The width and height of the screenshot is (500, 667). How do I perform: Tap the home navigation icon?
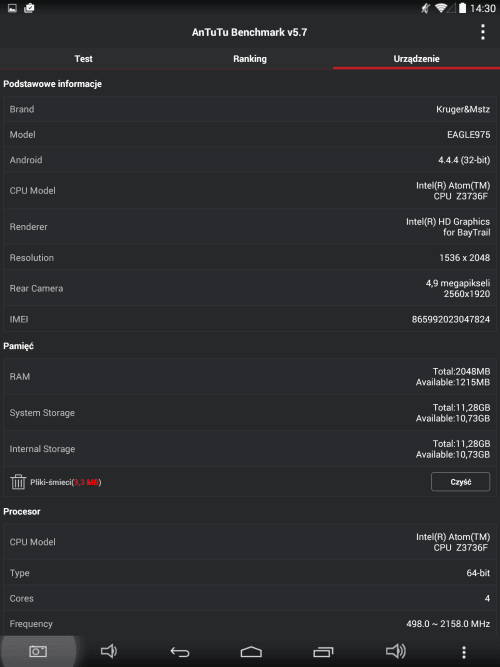[x=251, y=652]
